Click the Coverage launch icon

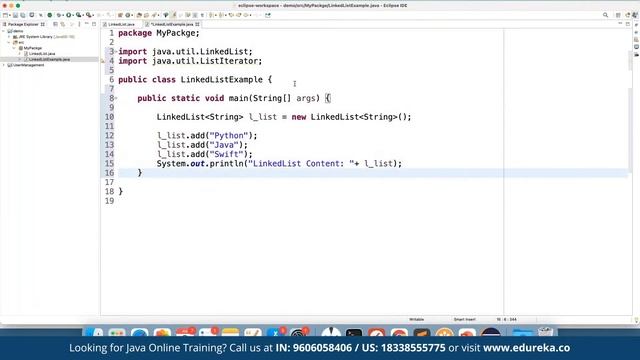pos(78,15)
